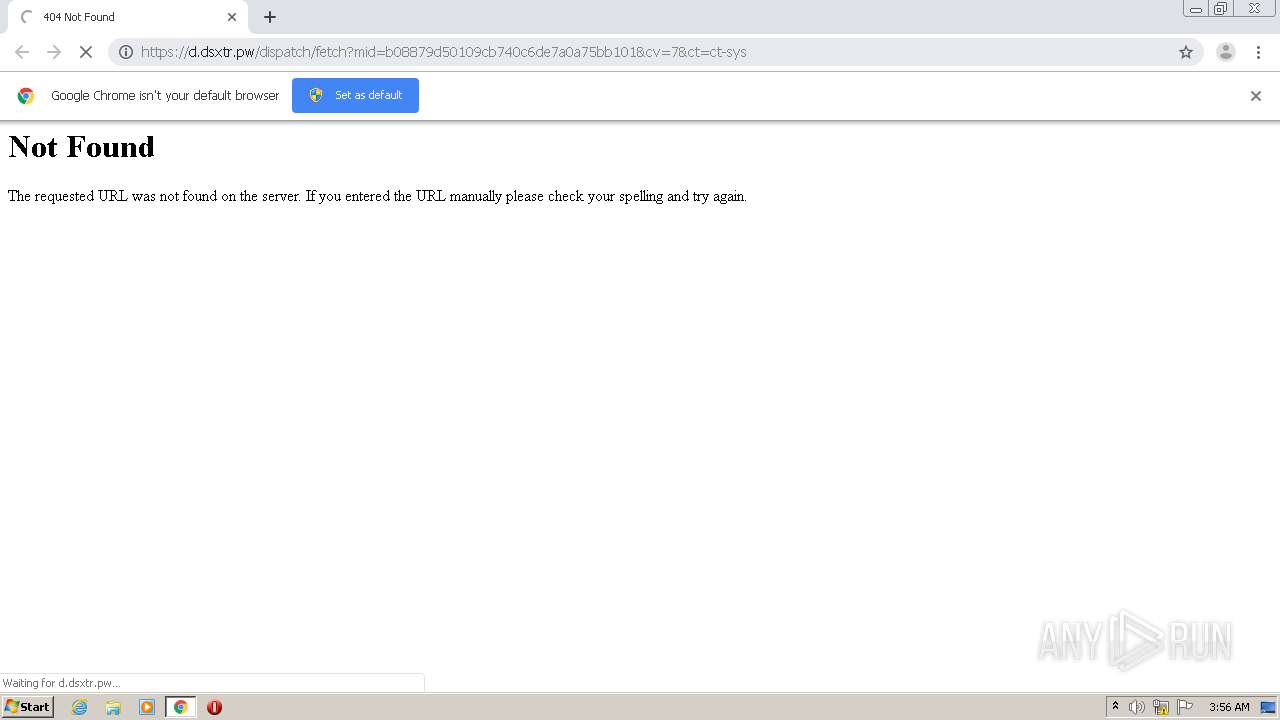
Task: Select the 404 Not Found tab
Action: tap(127, 17)
